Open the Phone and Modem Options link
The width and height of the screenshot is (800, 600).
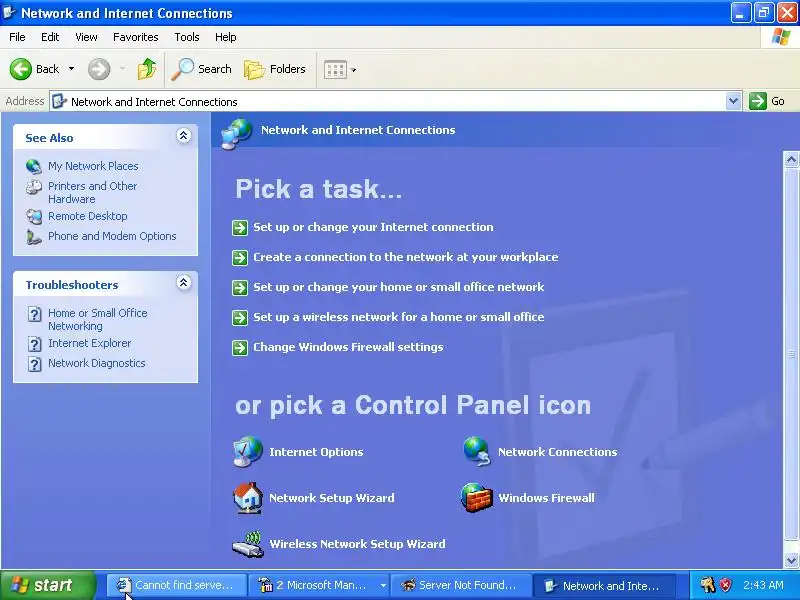(112, 236)
